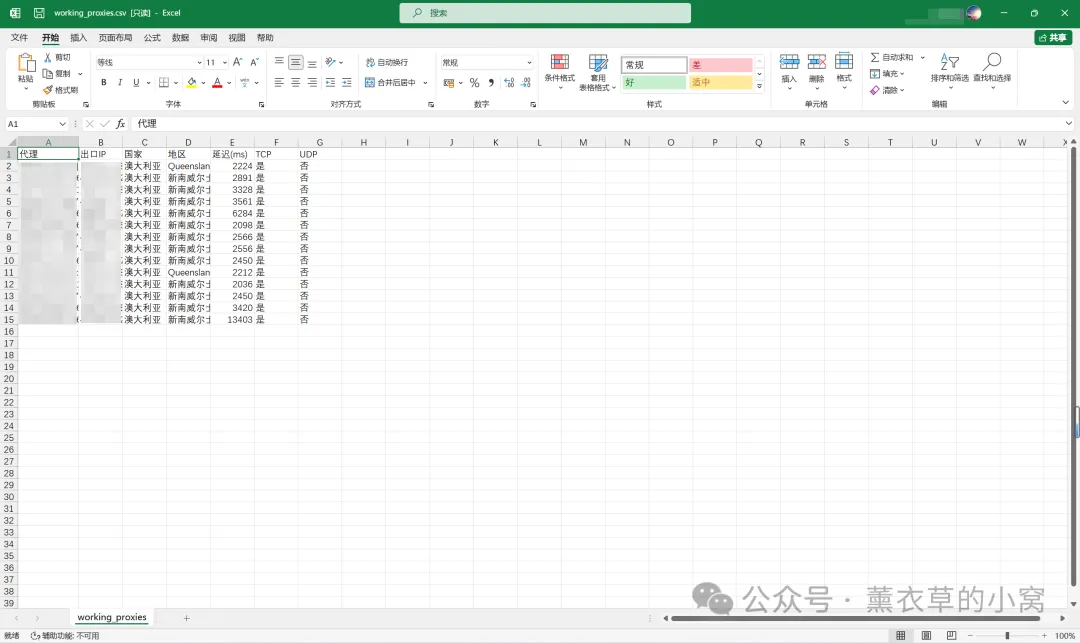This screenshot has height=643, width=1080.
Task: Click the percent style % icon
Action: [x=475, y=83]
